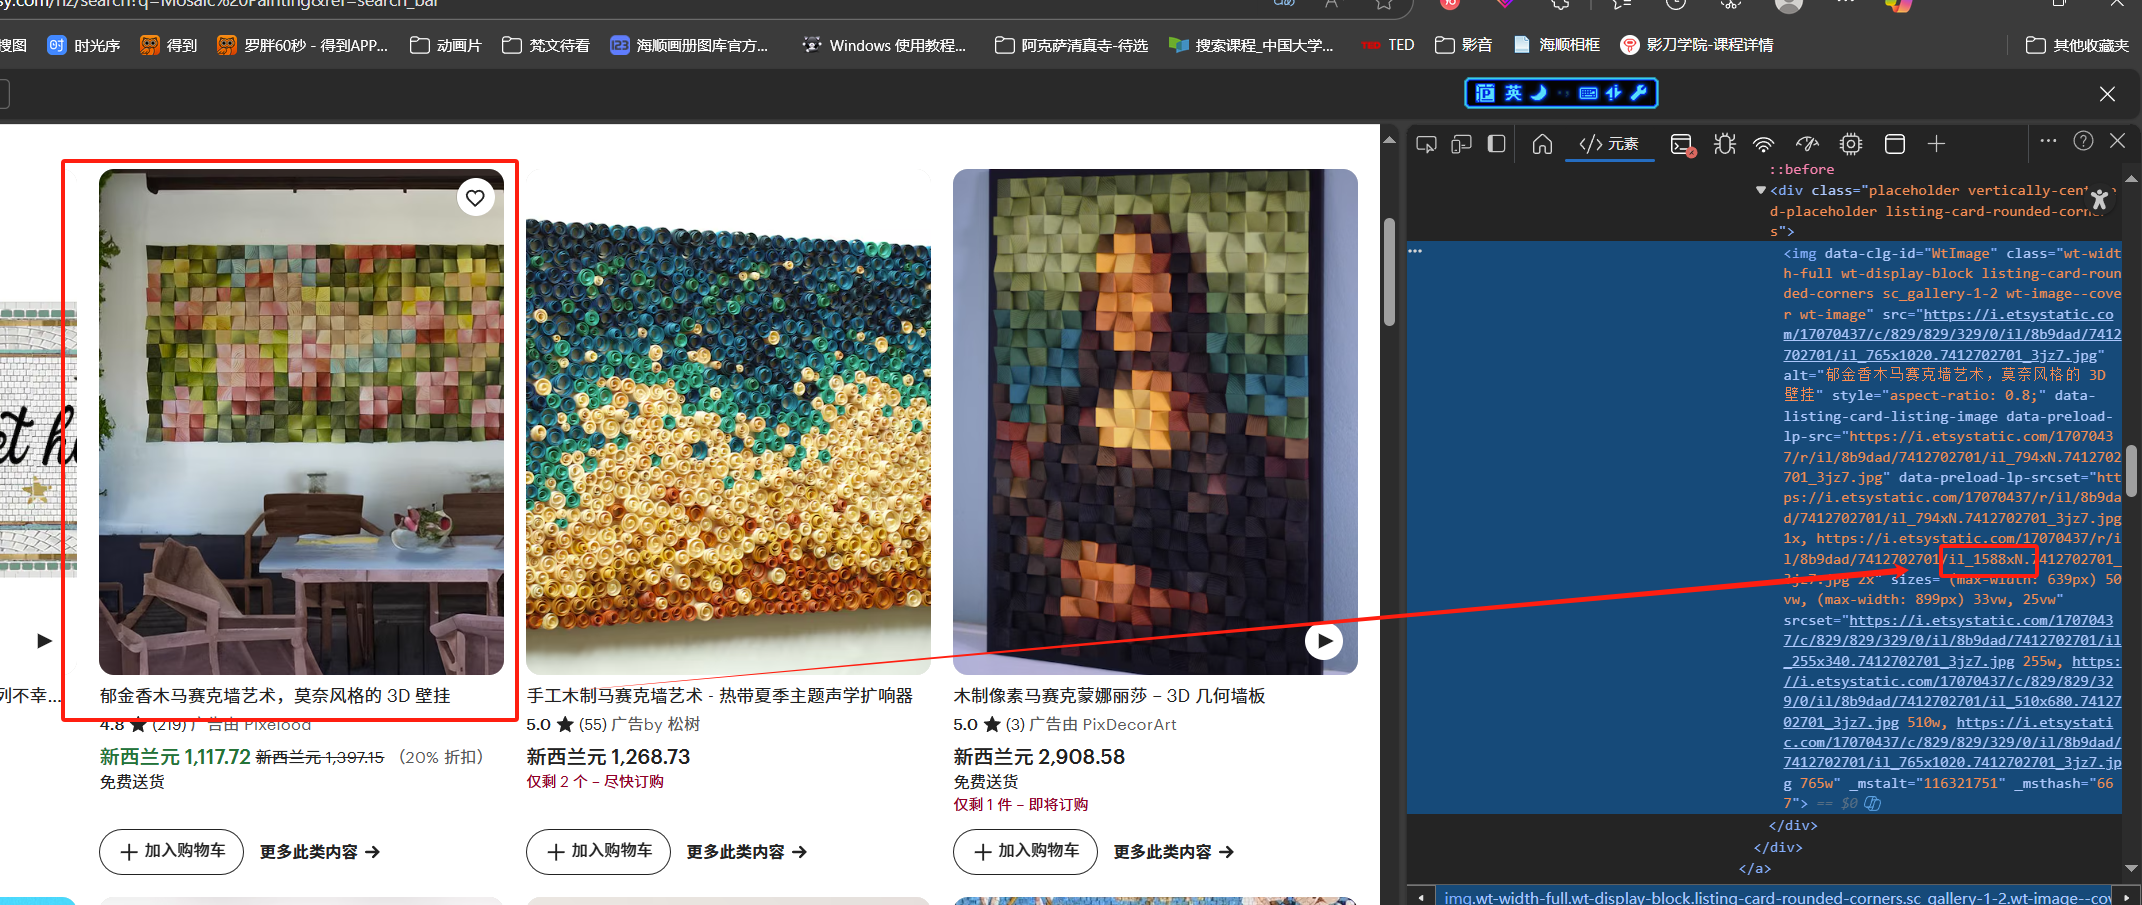
Task: Expand the 阿克萨清真寺-待选 bookmarks folder
Action: pos(1071,45)
